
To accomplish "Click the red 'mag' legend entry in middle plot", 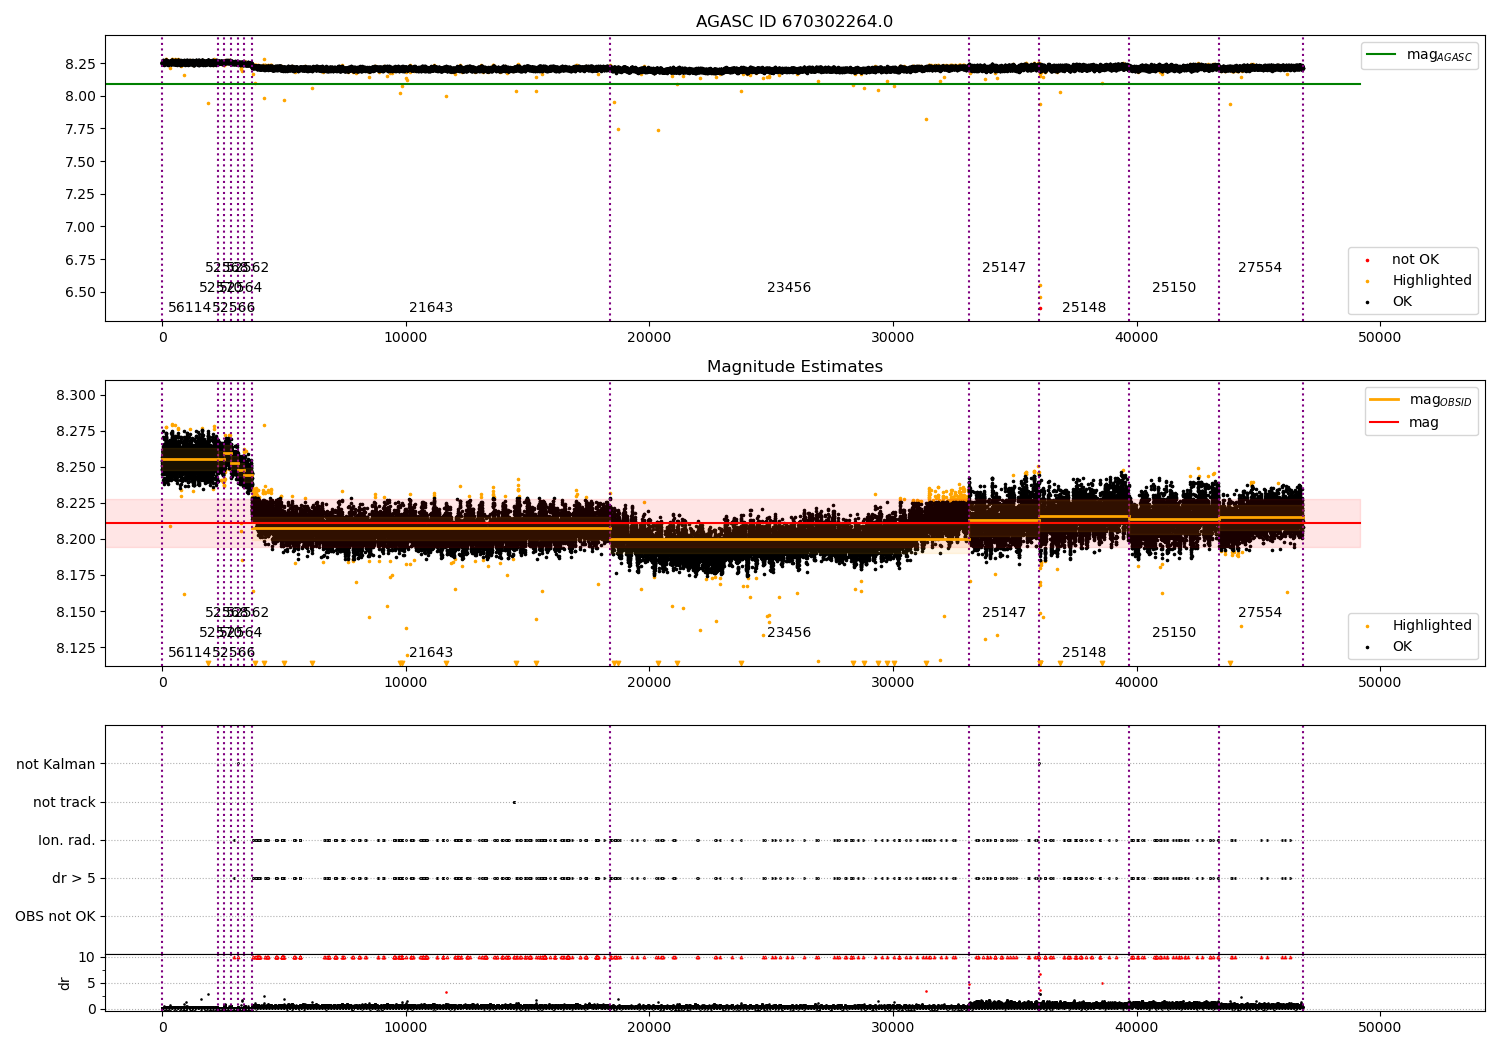I will (1404, 423).
